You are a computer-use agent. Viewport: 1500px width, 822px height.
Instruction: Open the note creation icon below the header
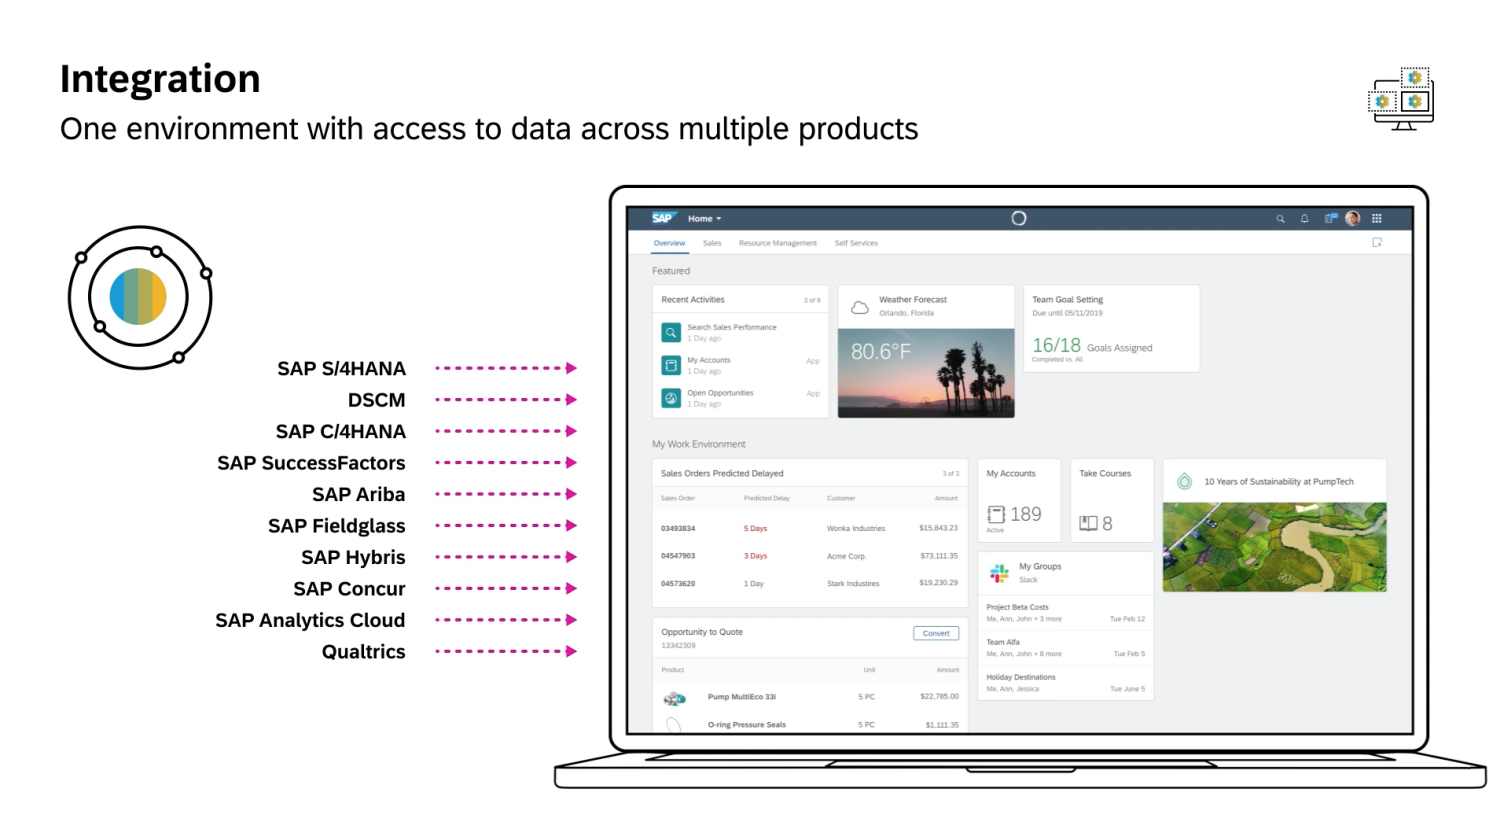pyautogui.click(x=1377, y=243)
